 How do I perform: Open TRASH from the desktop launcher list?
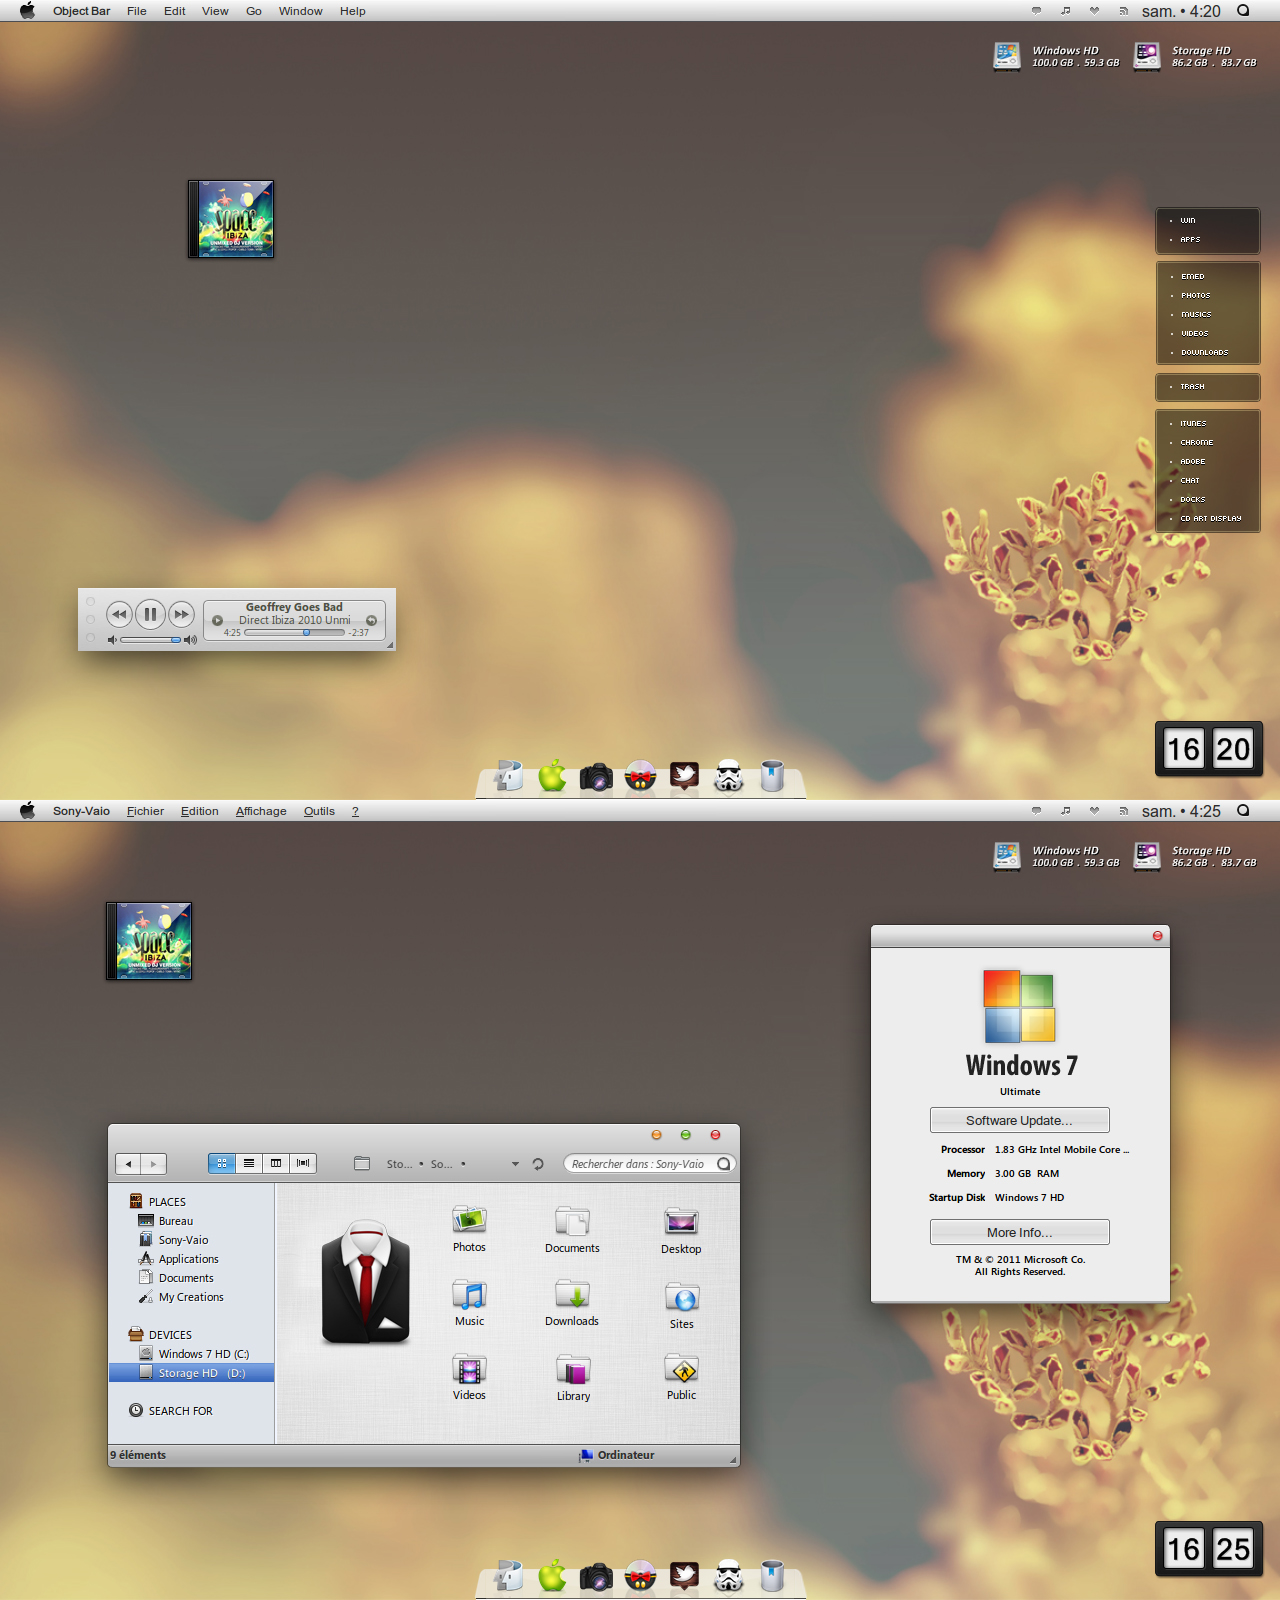click(x=1192, y=386)
